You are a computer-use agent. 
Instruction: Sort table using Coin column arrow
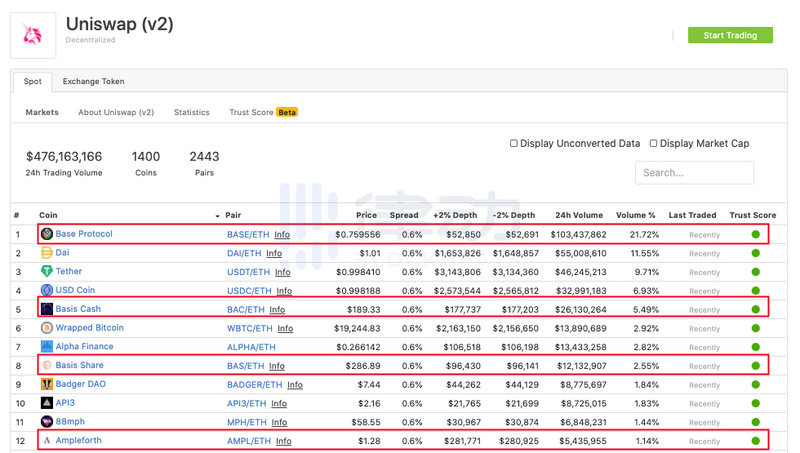coord(217,216)
